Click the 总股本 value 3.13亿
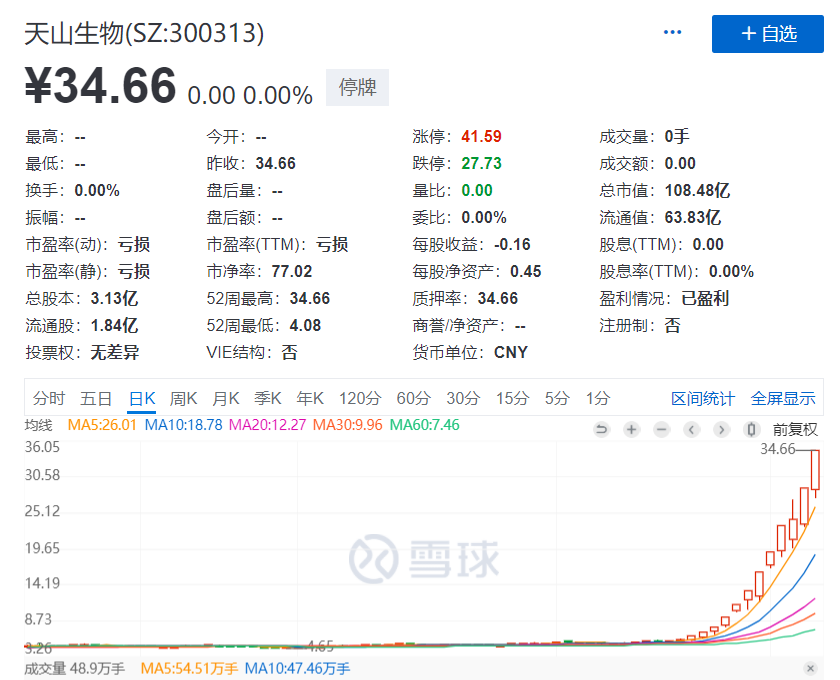Screen dimensions: 840x680 click(114, 298)
